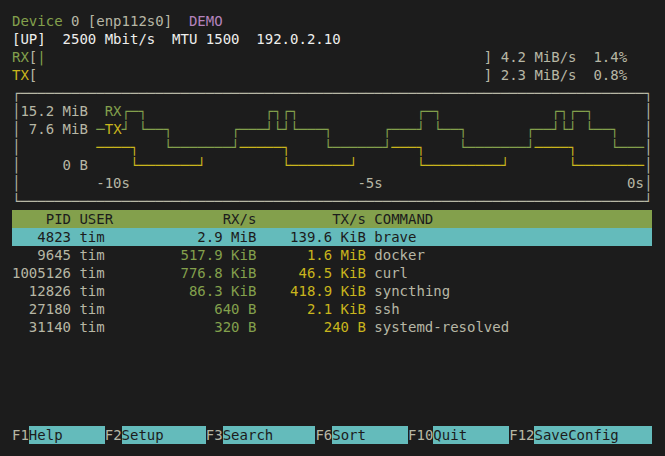Select the syncthing process row

click(x=332, y=291)
